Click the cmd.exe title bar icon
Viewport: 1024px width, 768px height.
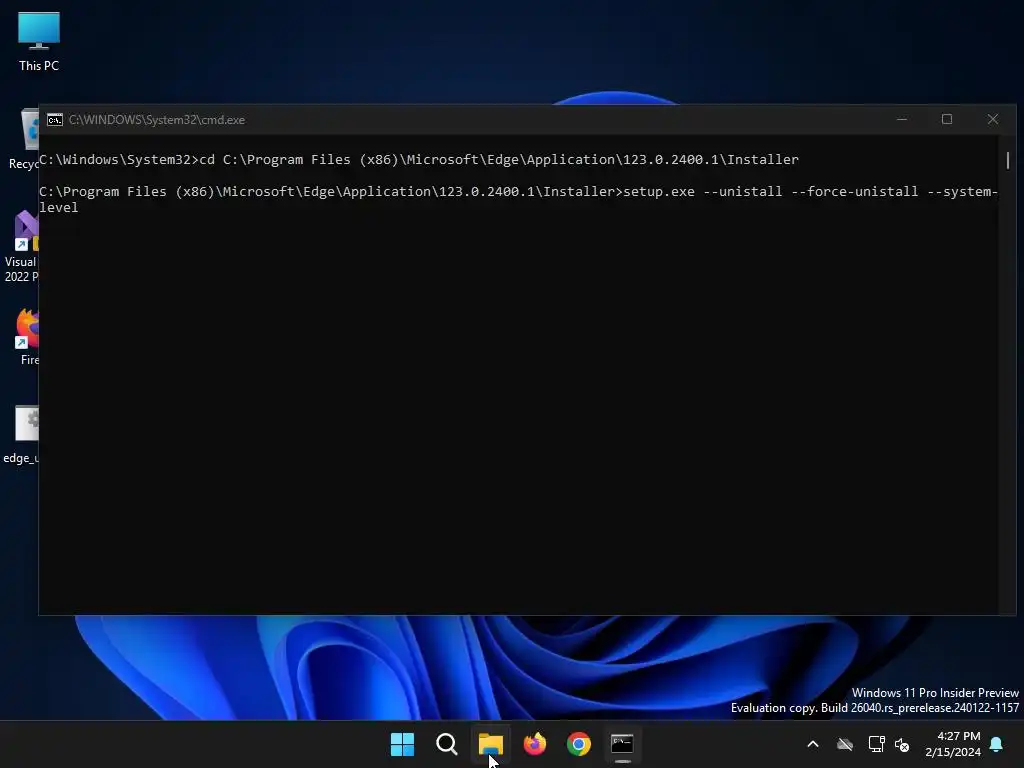[x=55, y=120]
